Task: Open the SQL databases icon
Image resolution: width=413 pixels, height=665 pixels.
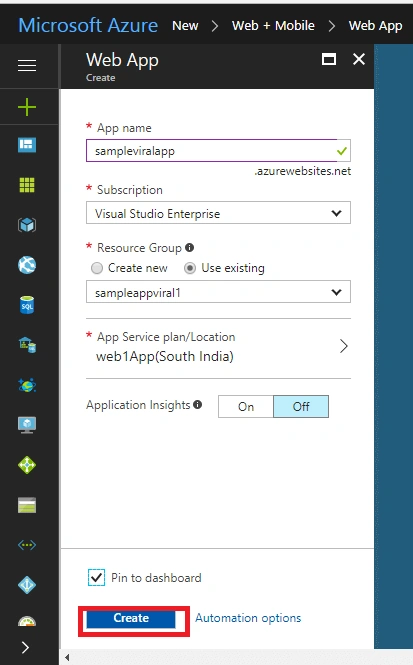Action: [27, 305]
